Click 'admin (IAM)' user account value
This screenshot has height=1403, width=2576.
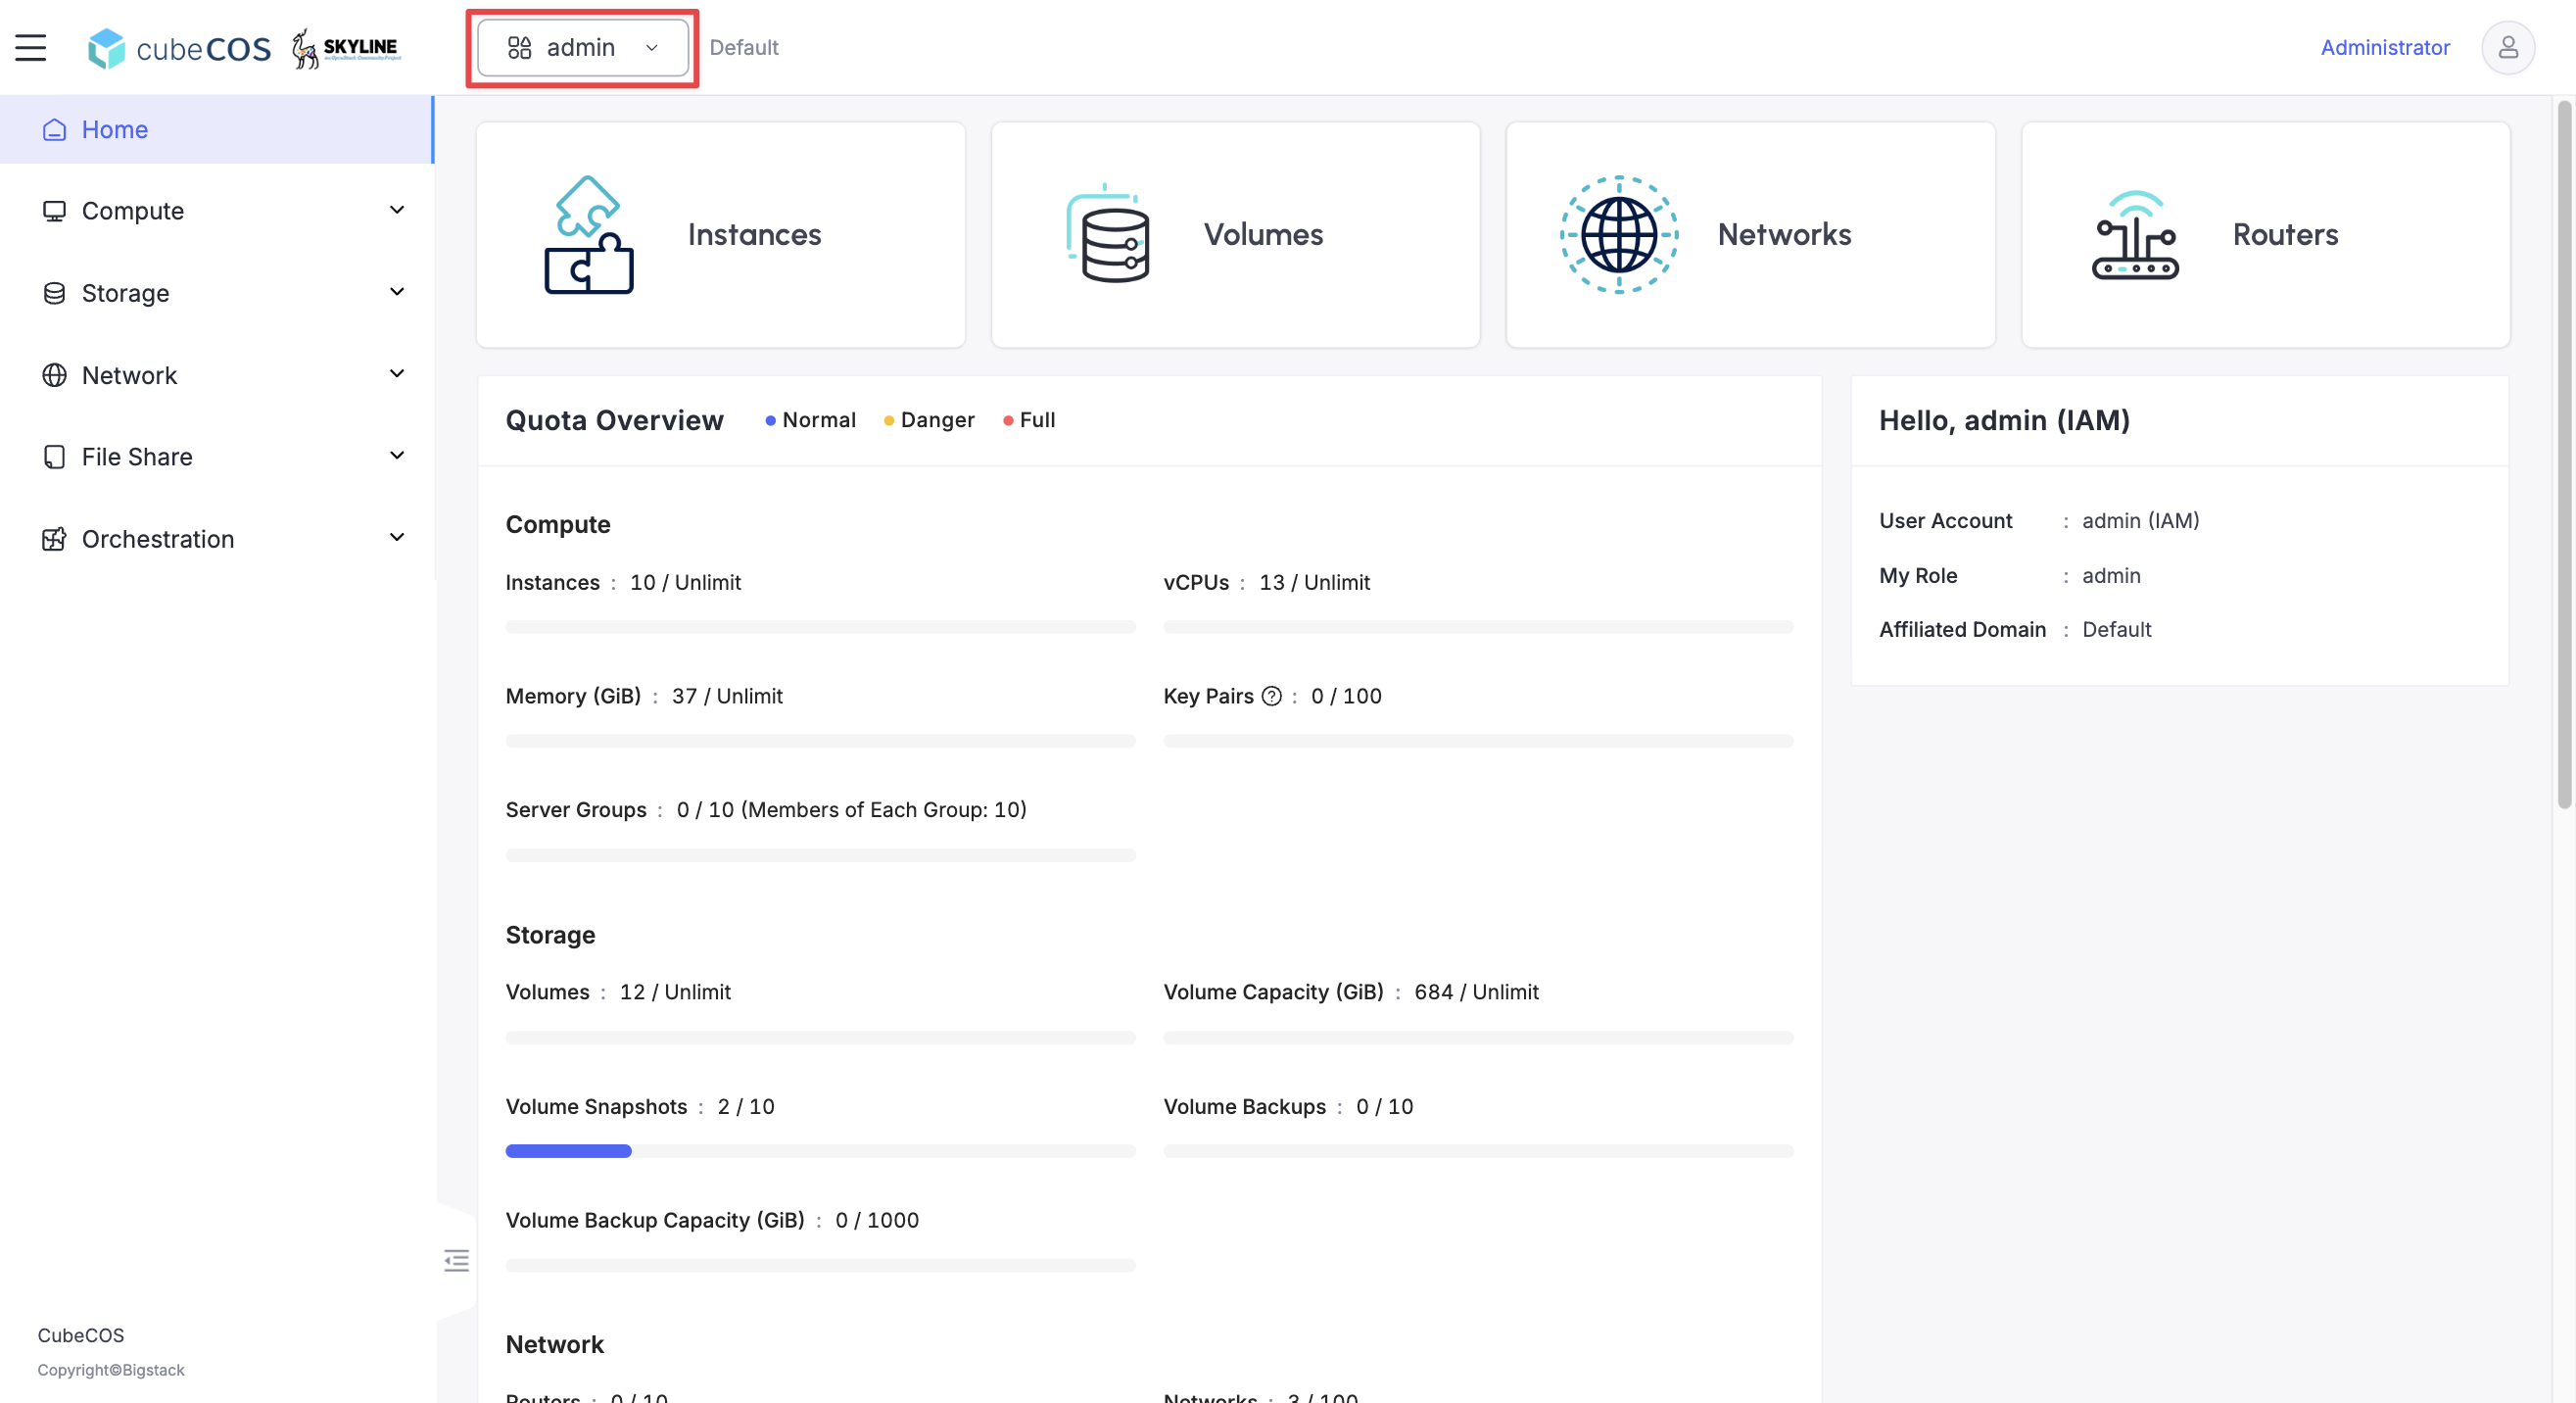point(2140,521)
